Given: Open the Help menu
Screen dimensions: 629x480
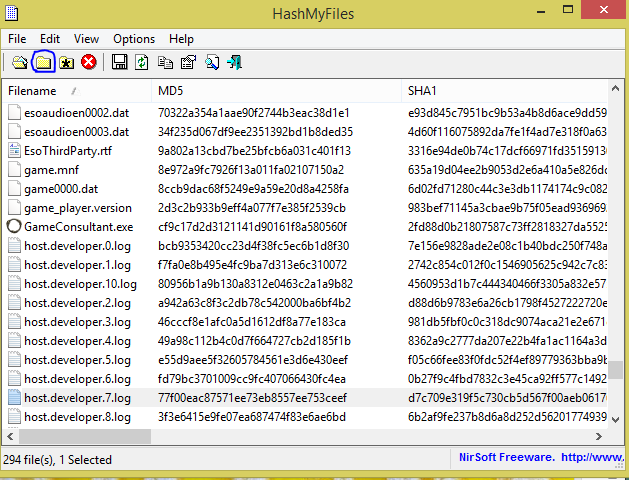Looking at the screenshot, I should coord(181,39).
